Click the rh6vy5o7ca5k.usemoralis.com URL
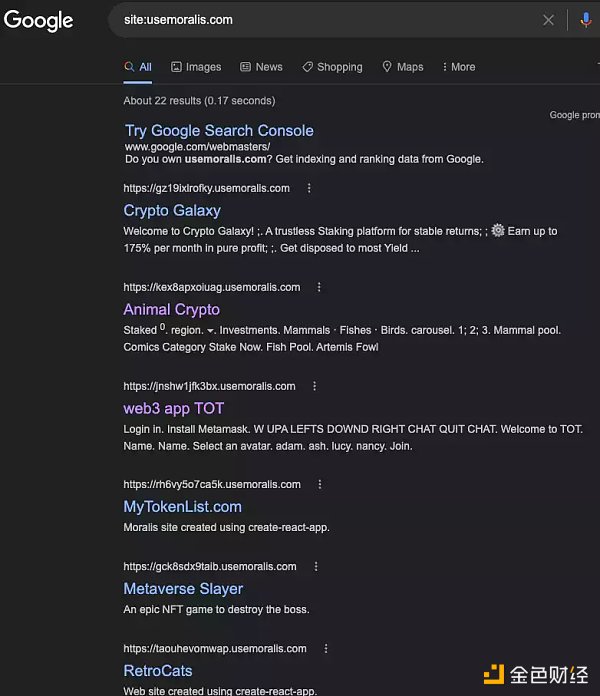The image size is (600, 696). click(212, 484)
